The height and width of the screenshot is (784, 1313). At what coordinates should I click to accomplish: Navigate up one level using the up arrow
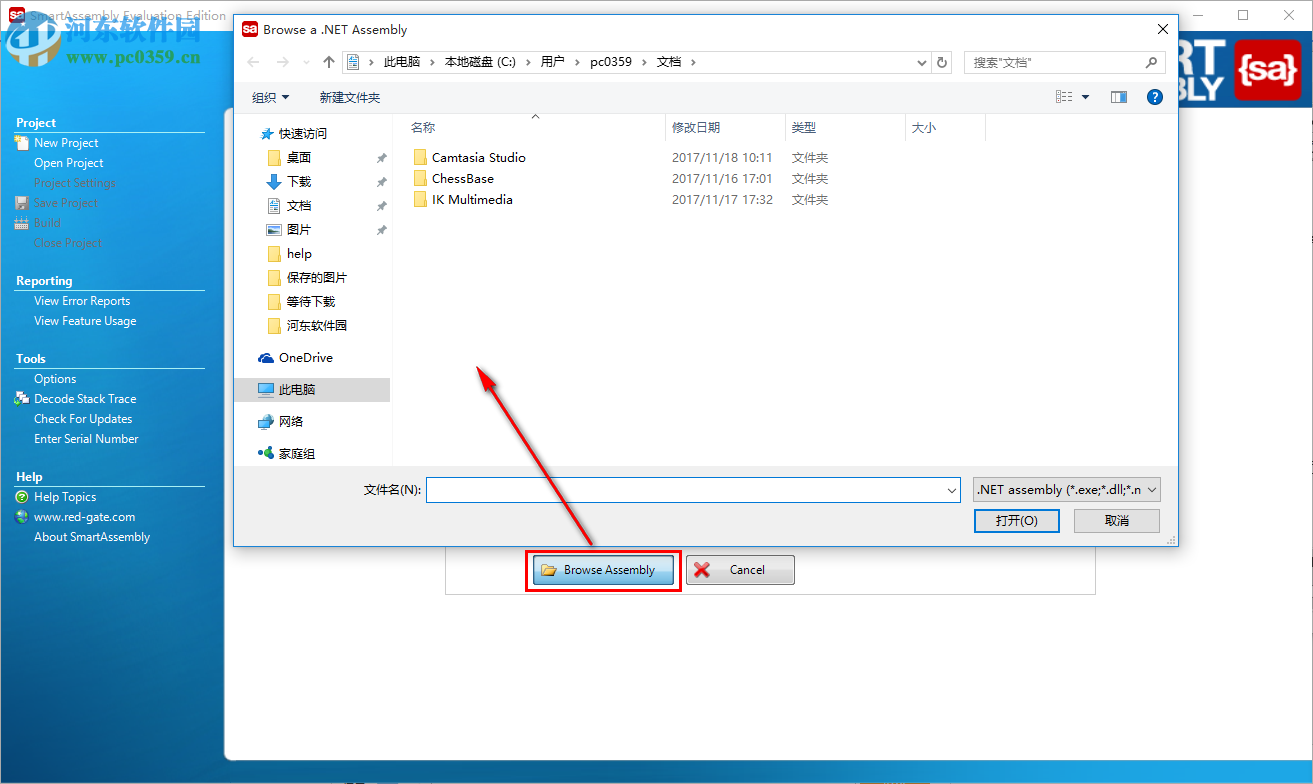pyautogui.click(x=329, y=62)
